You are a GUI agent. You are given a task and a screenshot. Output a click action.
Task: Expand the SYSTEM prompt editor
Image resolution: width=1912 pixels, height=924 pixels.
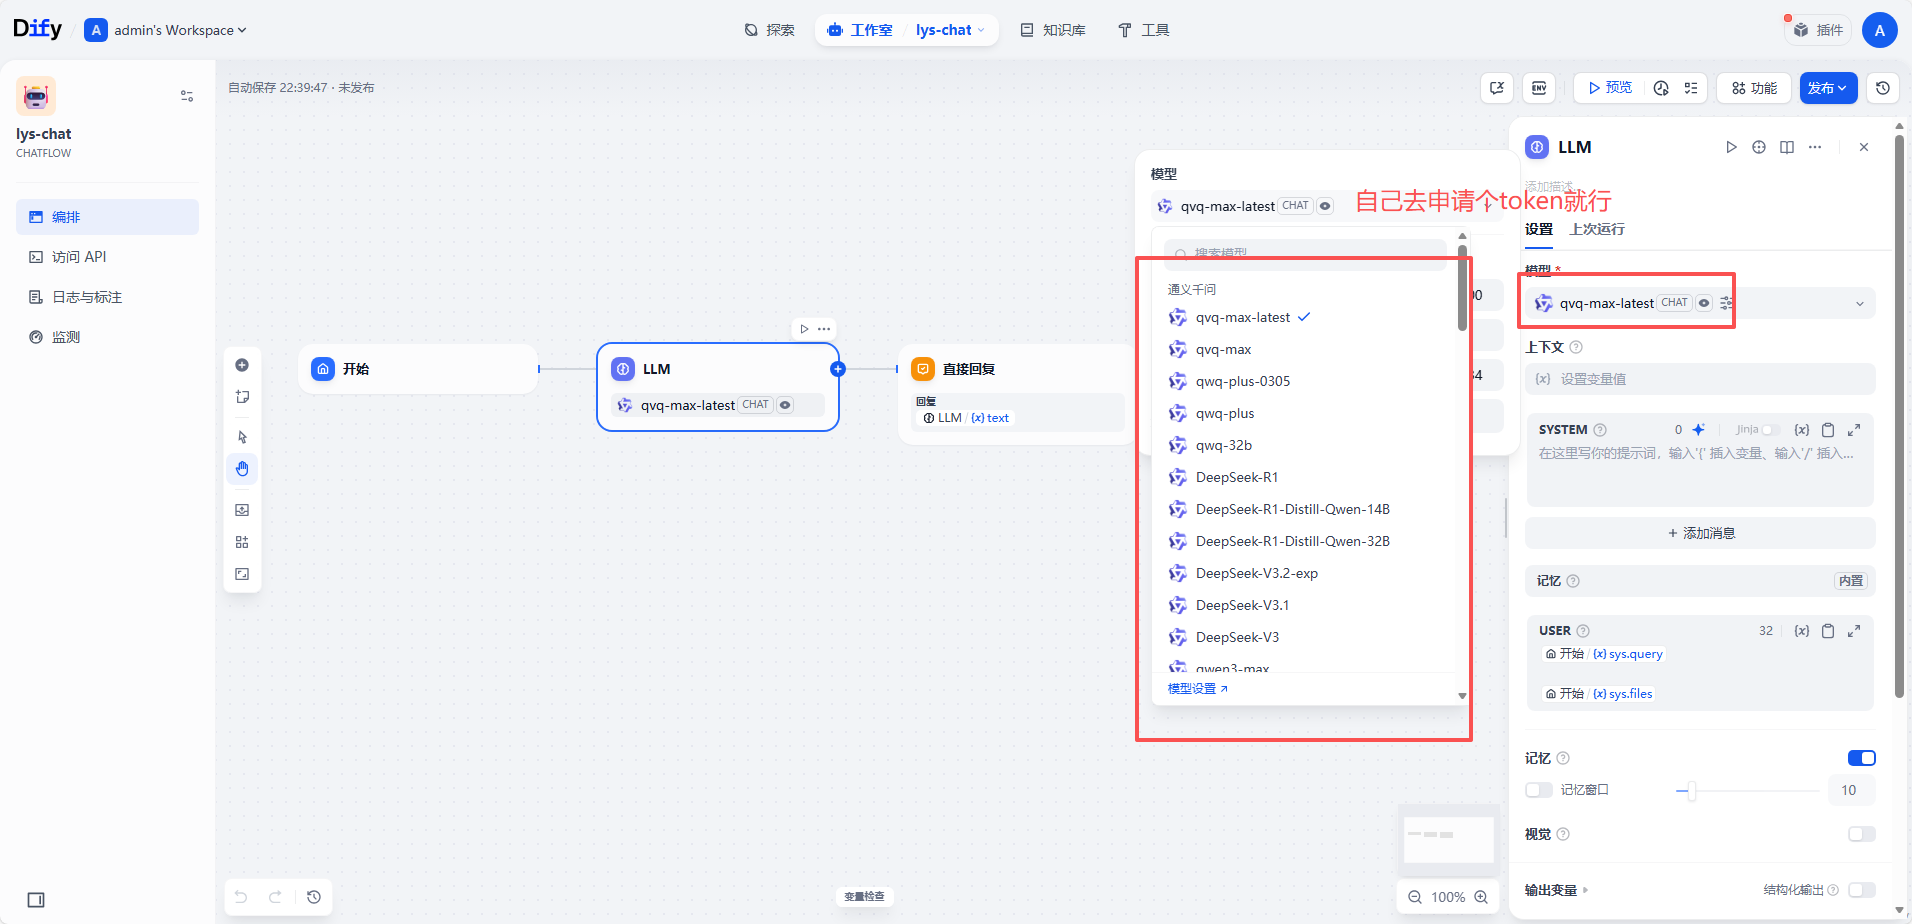(1854, 430)
